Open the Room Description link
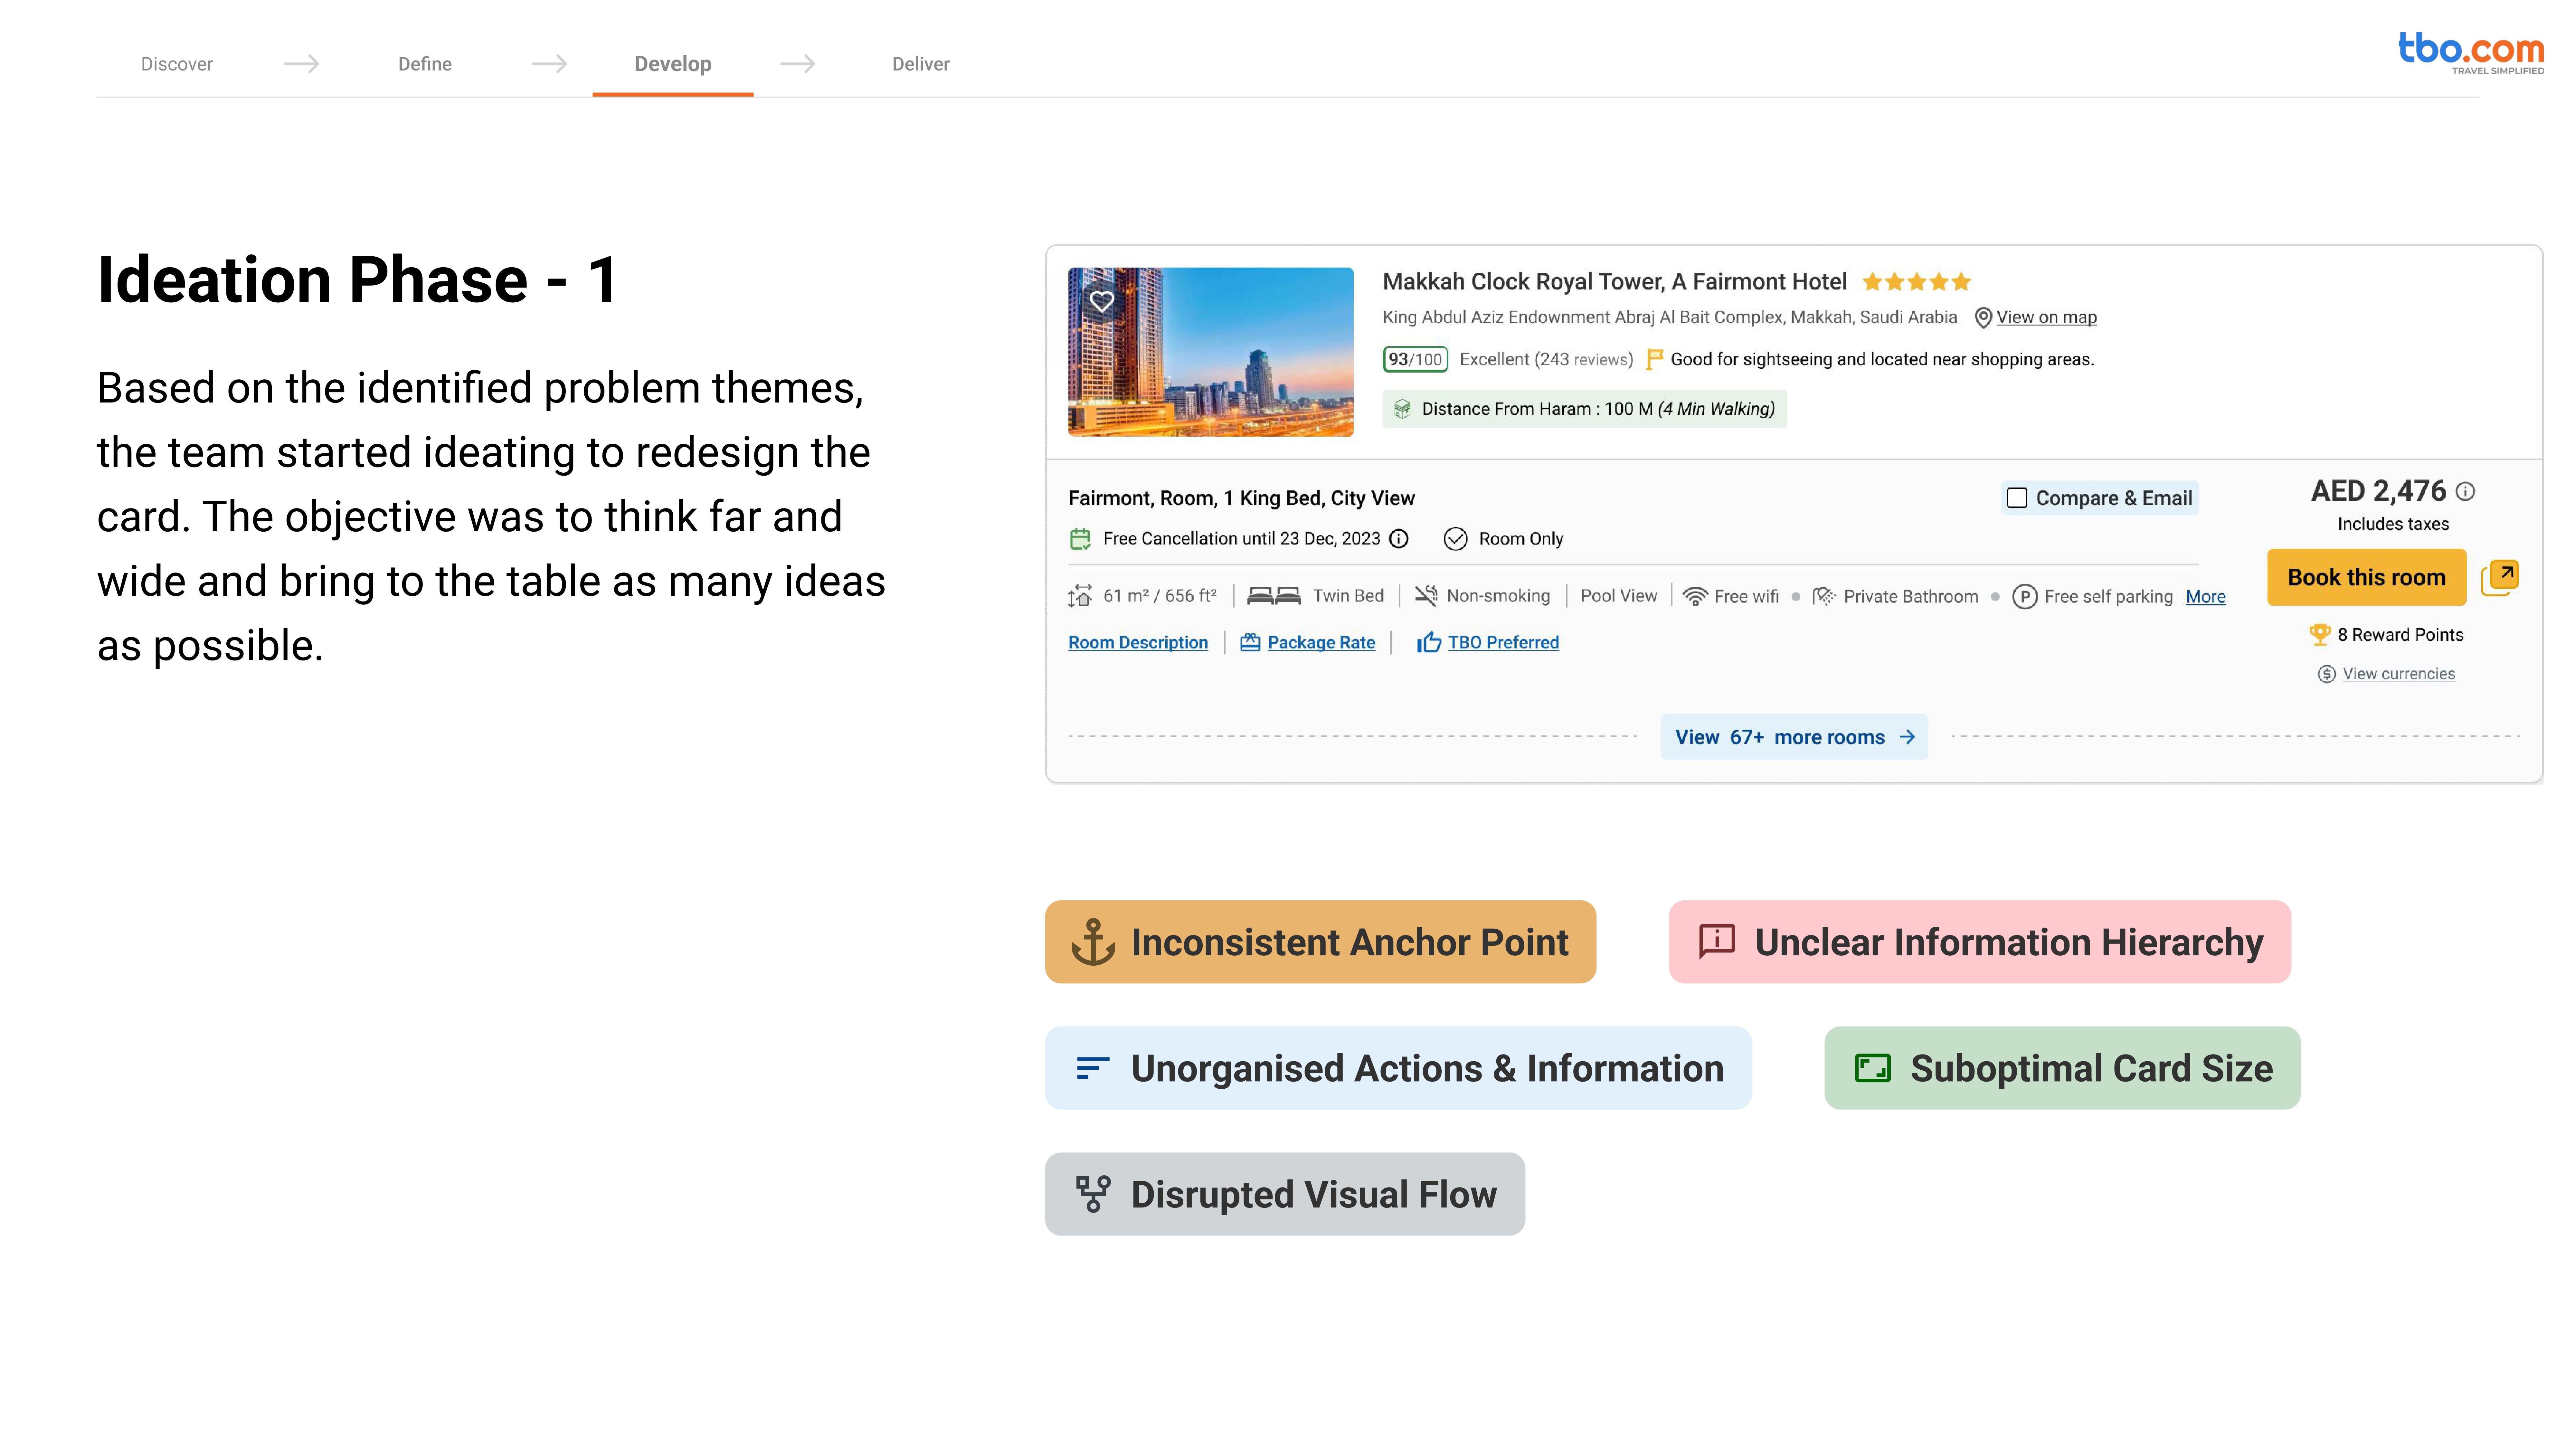 pyautogui.click(x=1138, y=643)
